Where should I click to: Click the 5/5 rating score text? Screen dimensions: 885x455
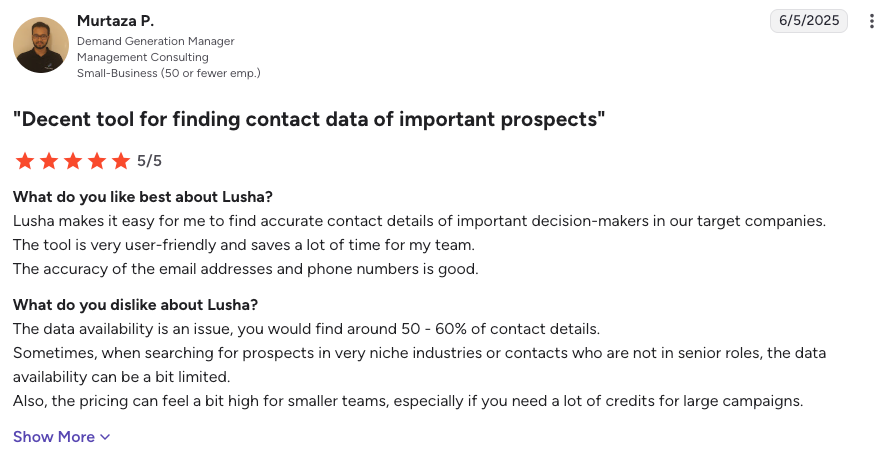[x=150, y=161]
